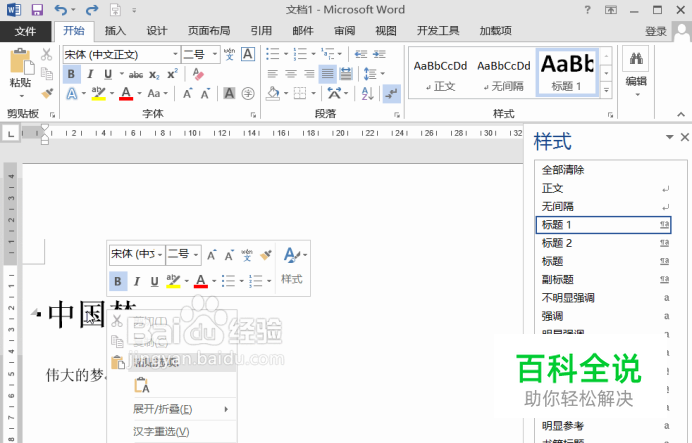This screenshot has height=443, width=692.
Task: Open styles pane options dropdown arrow
Action: tap(669, 137)
